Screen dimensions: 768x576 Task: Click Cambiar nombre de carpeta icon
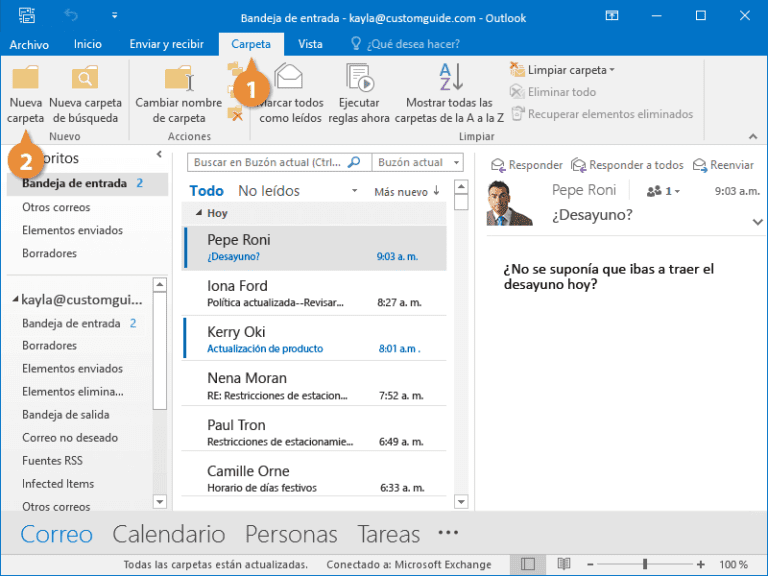click(x=179, y=79)
